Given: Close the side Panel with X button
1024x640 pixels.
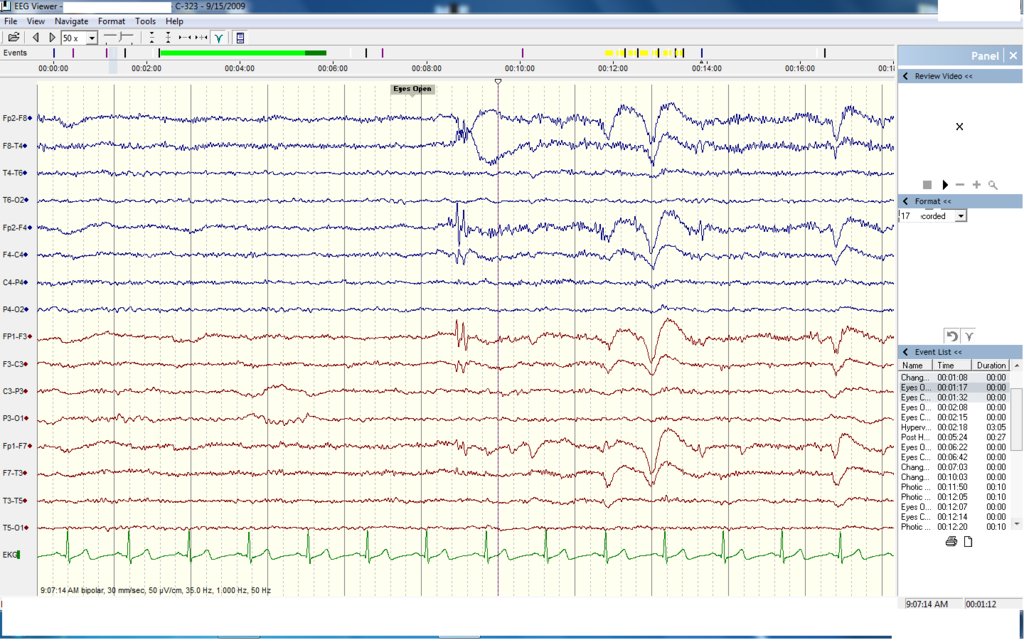Looking at the screenshot, I should click(x=1013, y=57).
